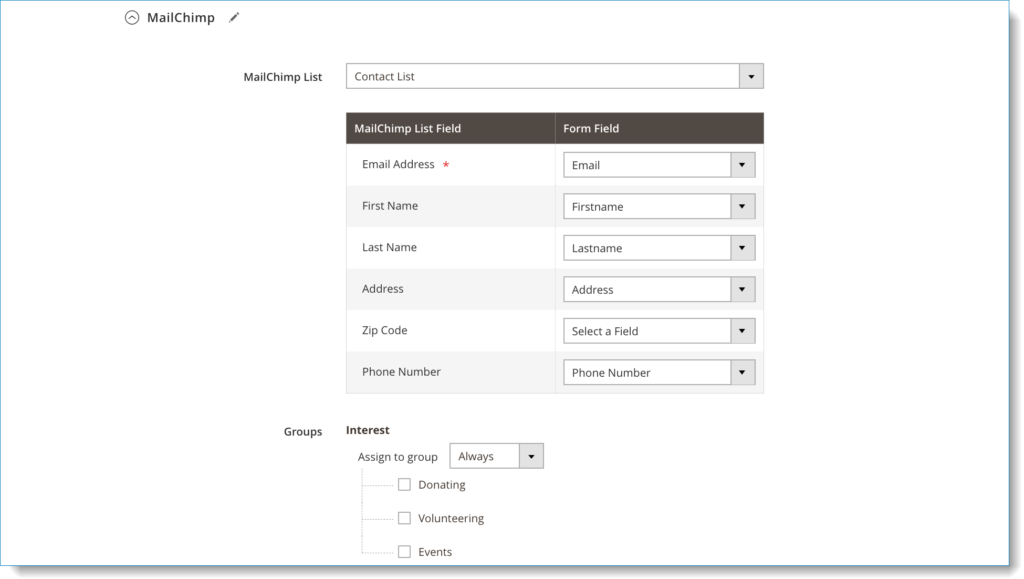Click the arrow on Email form field
1024x579 pixels.
pos(743,165)
